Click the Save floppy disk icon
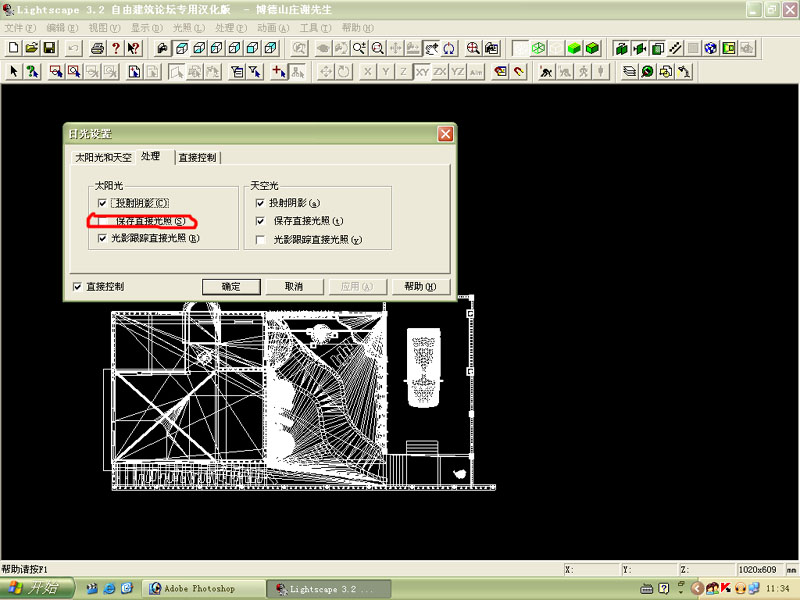Image resolution: width=800 pixels, height=600 pixels. [x=49, y=48]
